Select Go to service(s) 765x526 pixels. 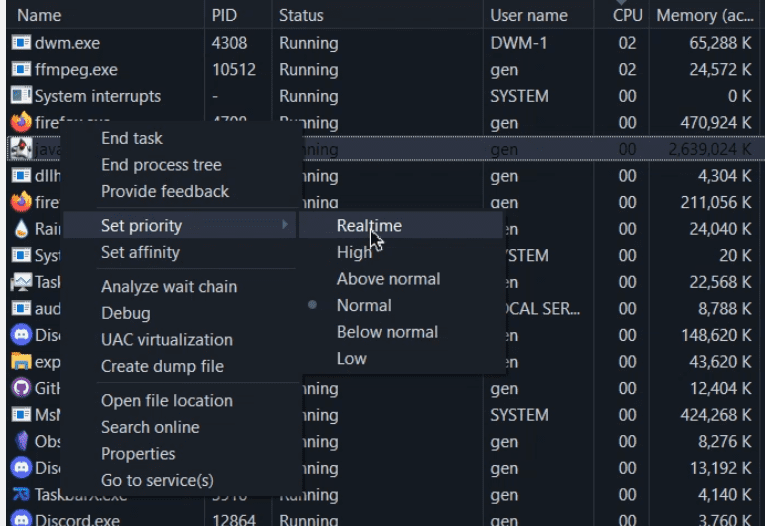click(157, 481)
